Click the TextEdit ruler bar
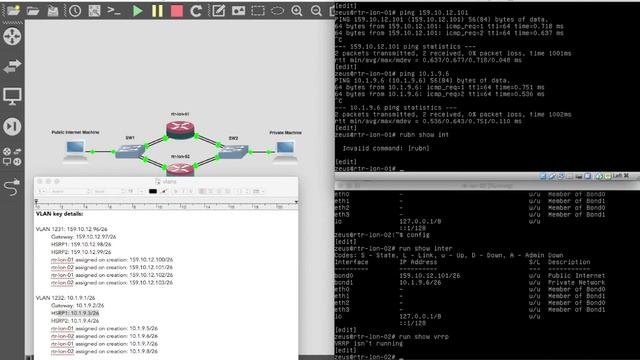 coord(166,204)
